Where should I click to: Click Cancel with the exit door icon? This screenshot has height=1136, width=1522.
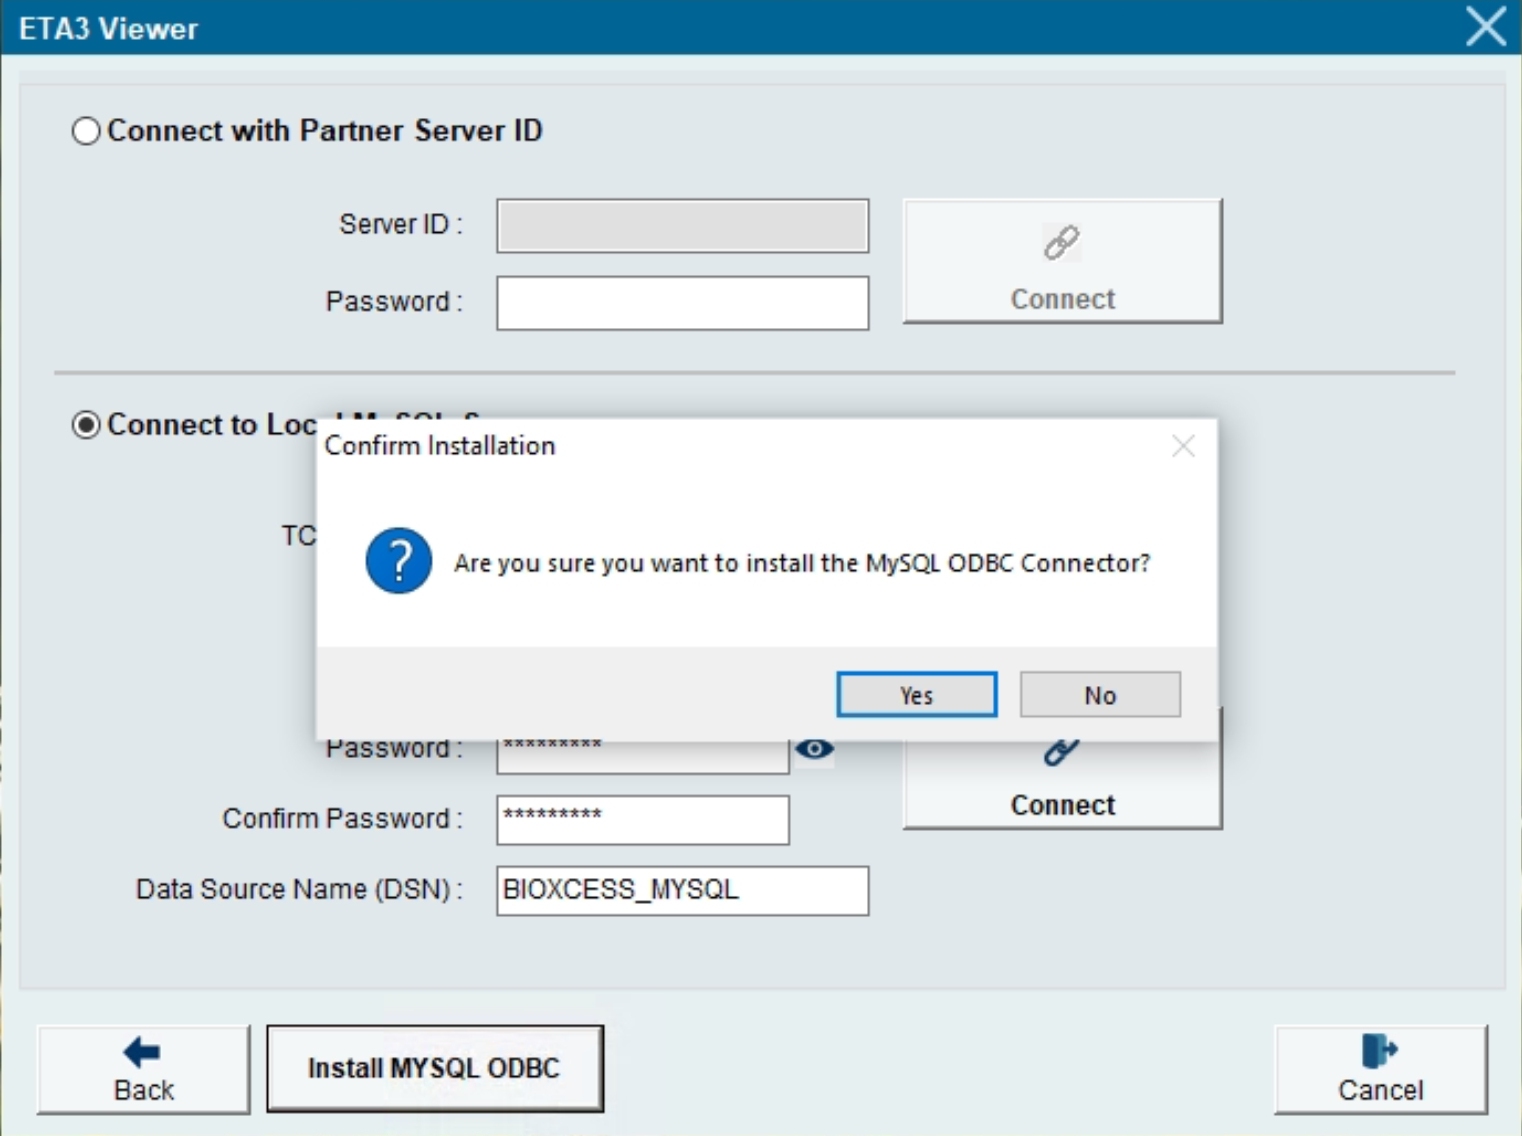(1380, 1069)
